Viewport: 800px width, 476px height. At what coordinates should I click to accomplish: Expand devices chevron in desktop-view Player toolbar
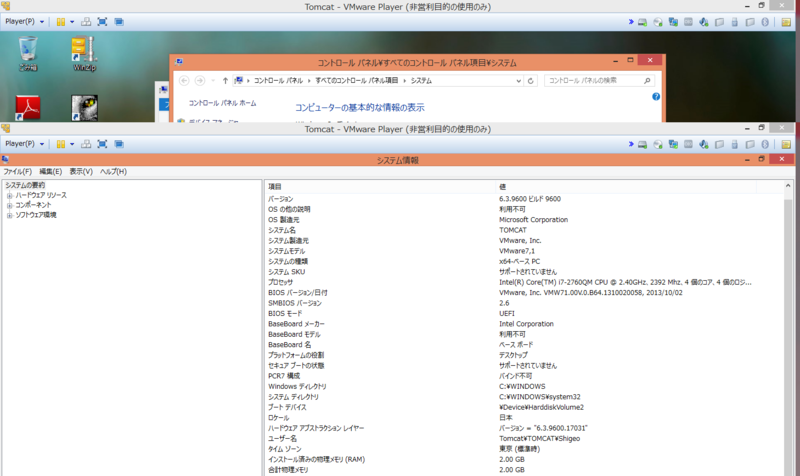click(x=631, y=22)
